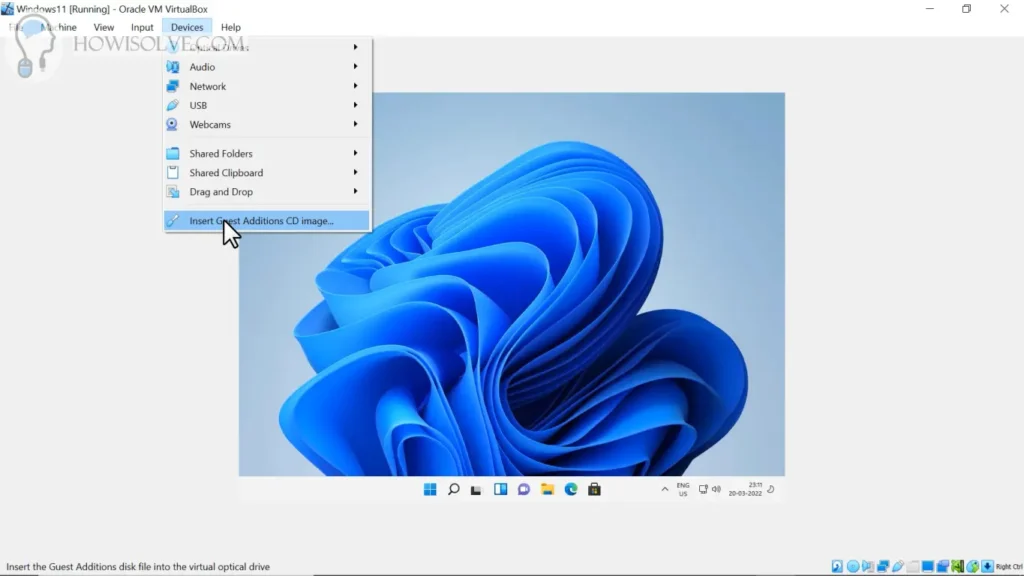Open the Audio submenu in Devices menu
Screen dimensions: 1024x576
tap(266, 67)
